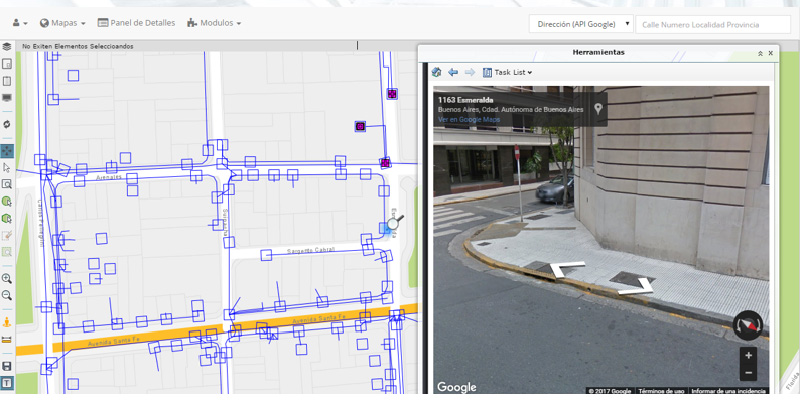Click the Ver en Google Maps link
Screen dimensions: 800x400
click(468, 120)
